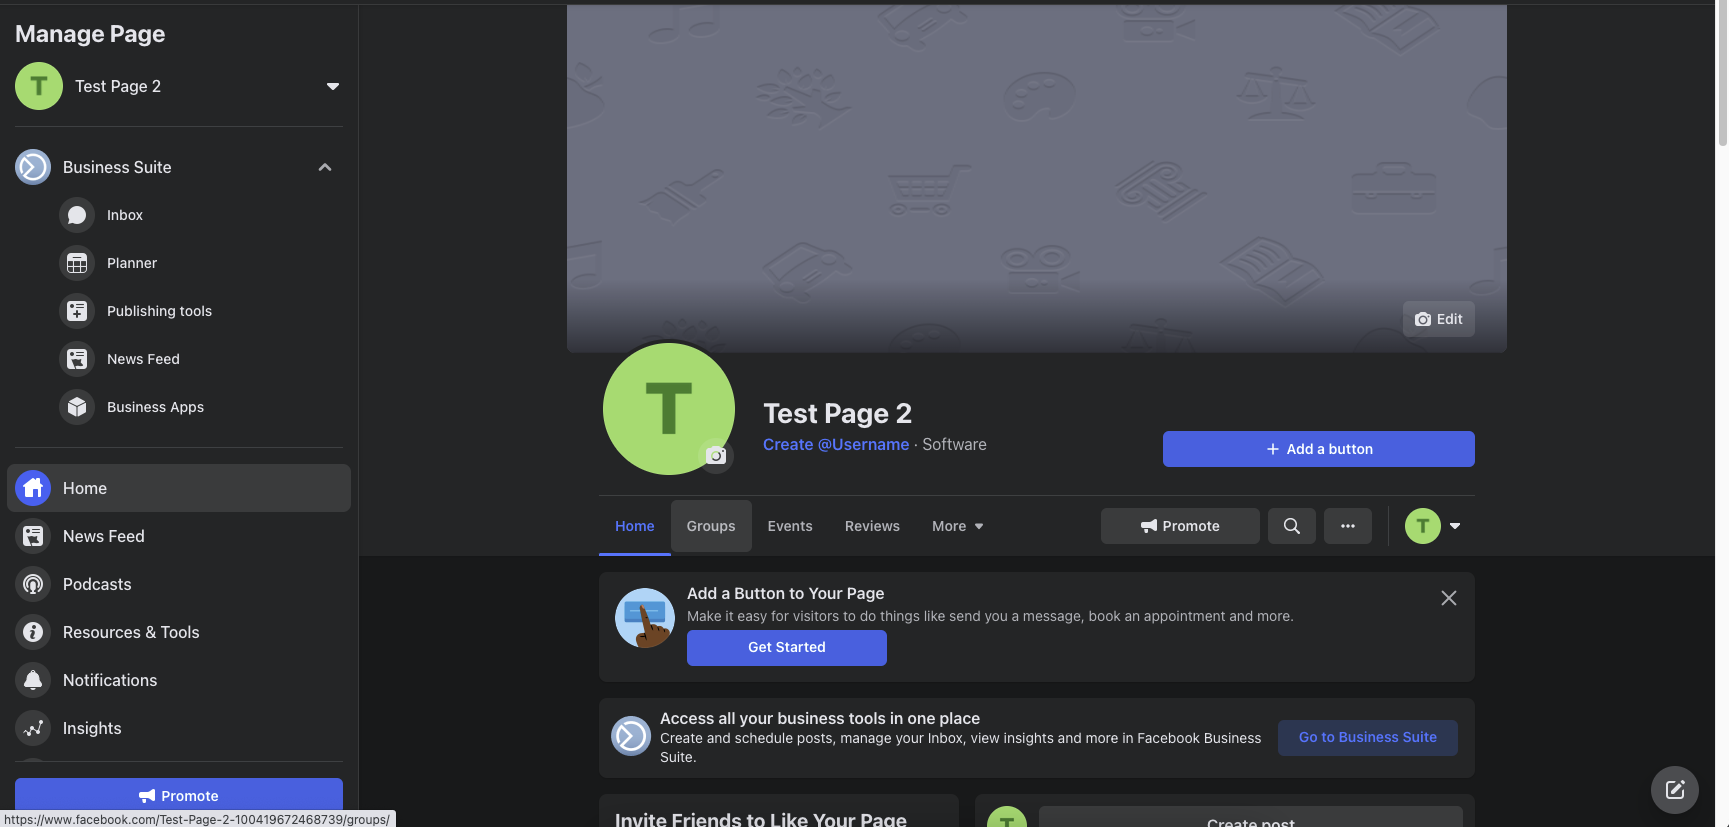Expand the More tab dropdown
The image size is (1729, 827).
click(958, 526)
